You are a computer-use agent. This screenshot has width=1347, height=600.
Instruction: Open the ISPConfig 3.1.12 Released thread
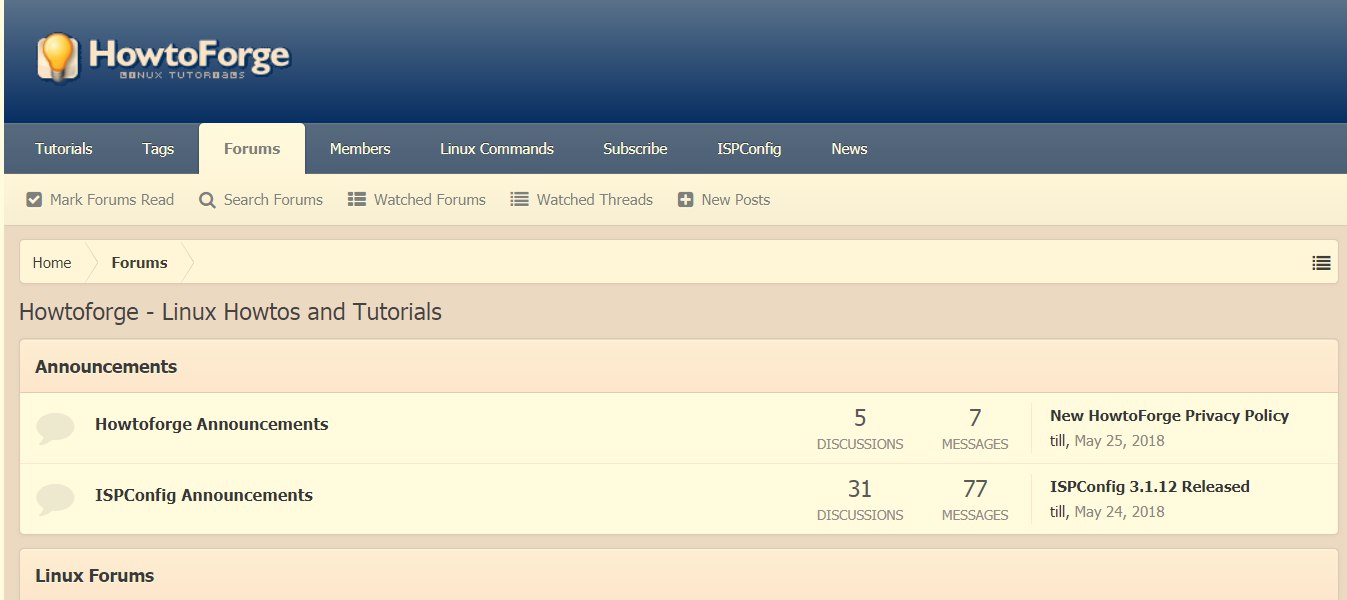click(x=1150, y=487)
